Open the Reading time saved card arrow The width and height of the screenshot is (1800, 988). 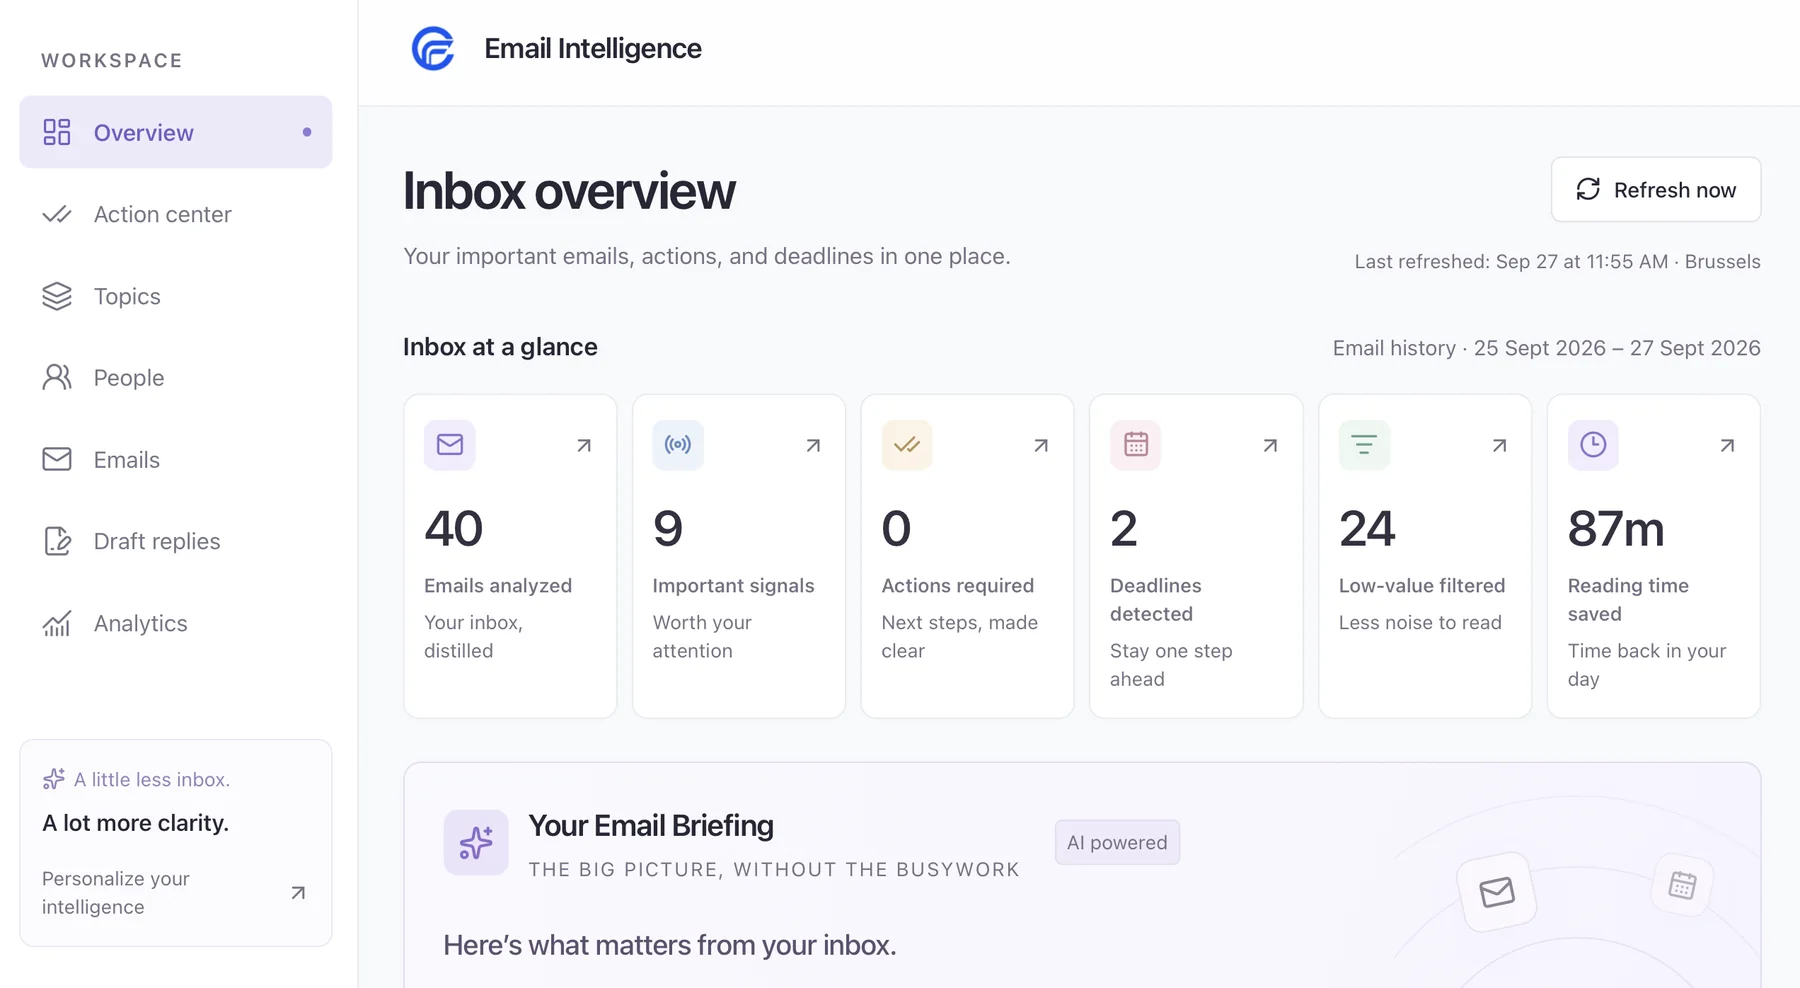click(x=1727, y=445)
